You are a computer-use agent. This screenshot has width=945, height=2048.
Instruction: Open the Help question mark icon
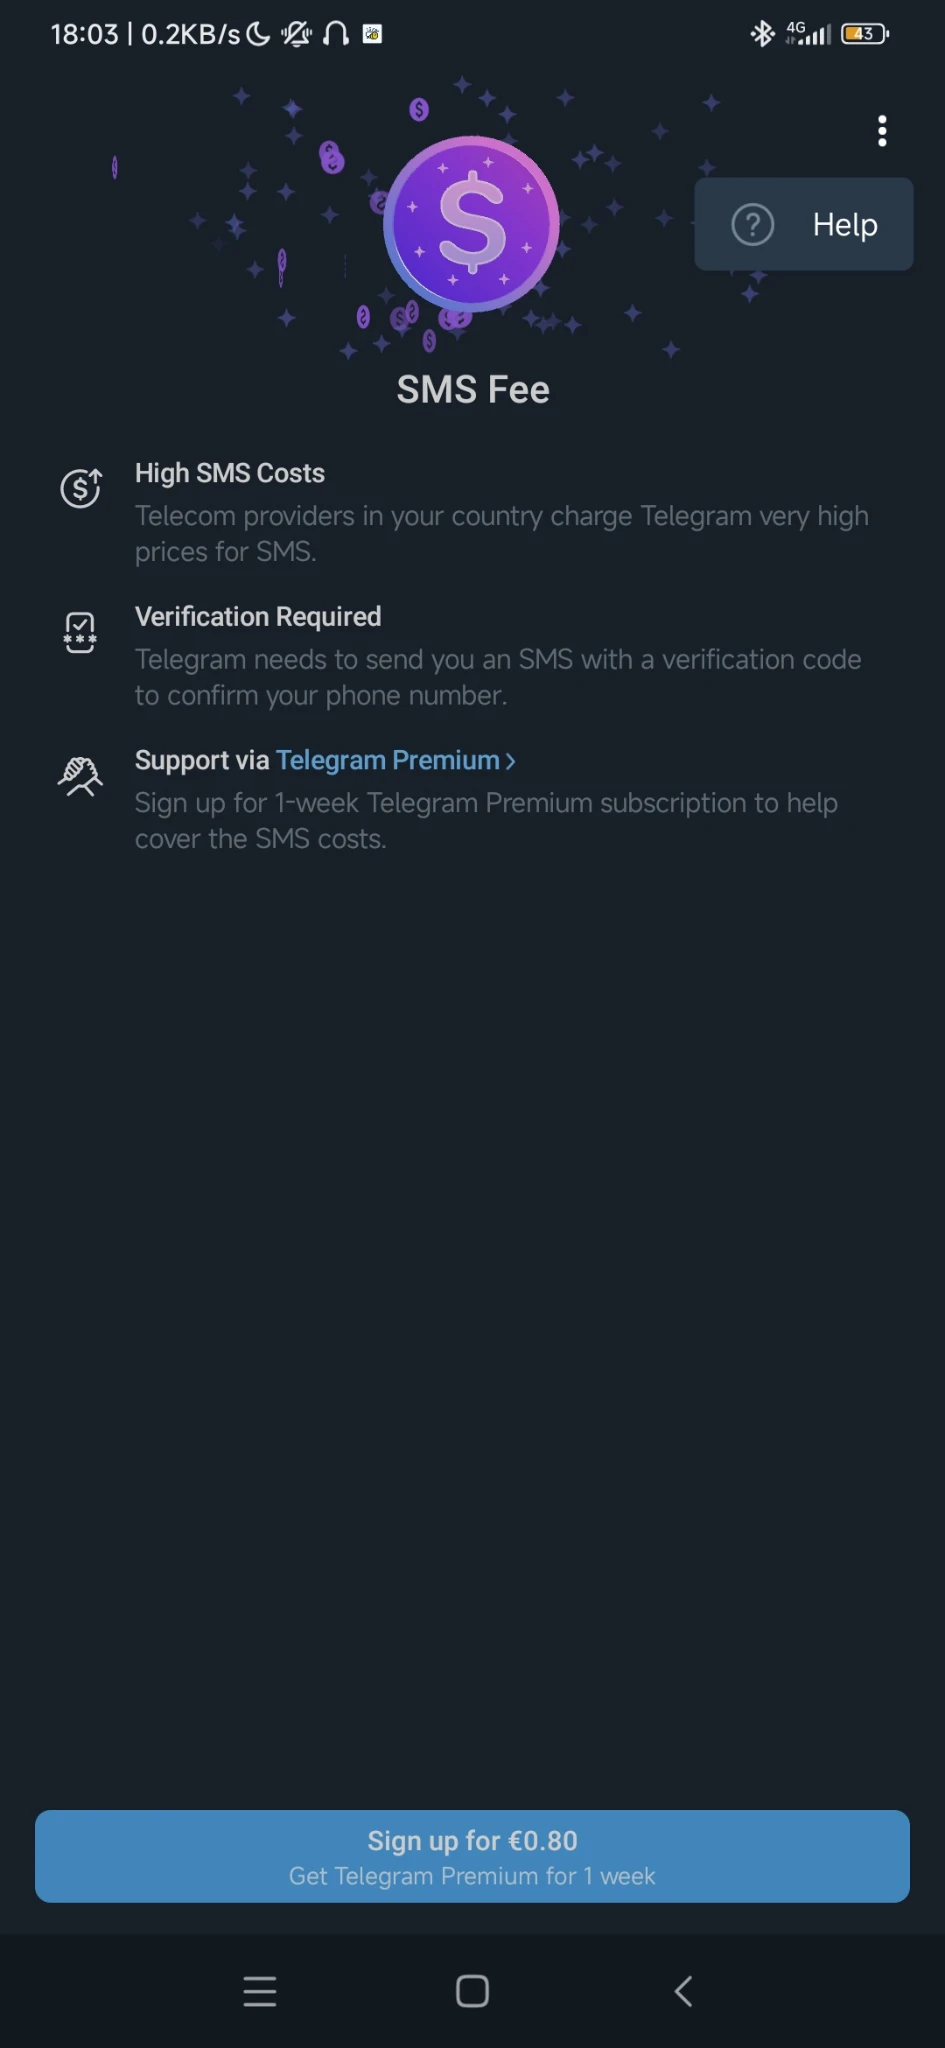(x=752, y=224)
